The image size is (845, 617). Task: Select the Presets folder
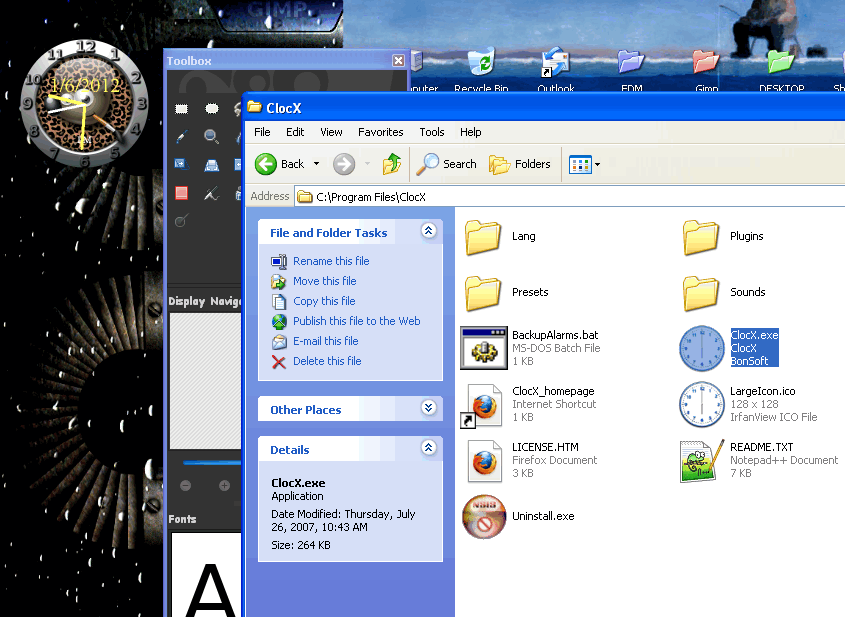click(x=483, y=293)
